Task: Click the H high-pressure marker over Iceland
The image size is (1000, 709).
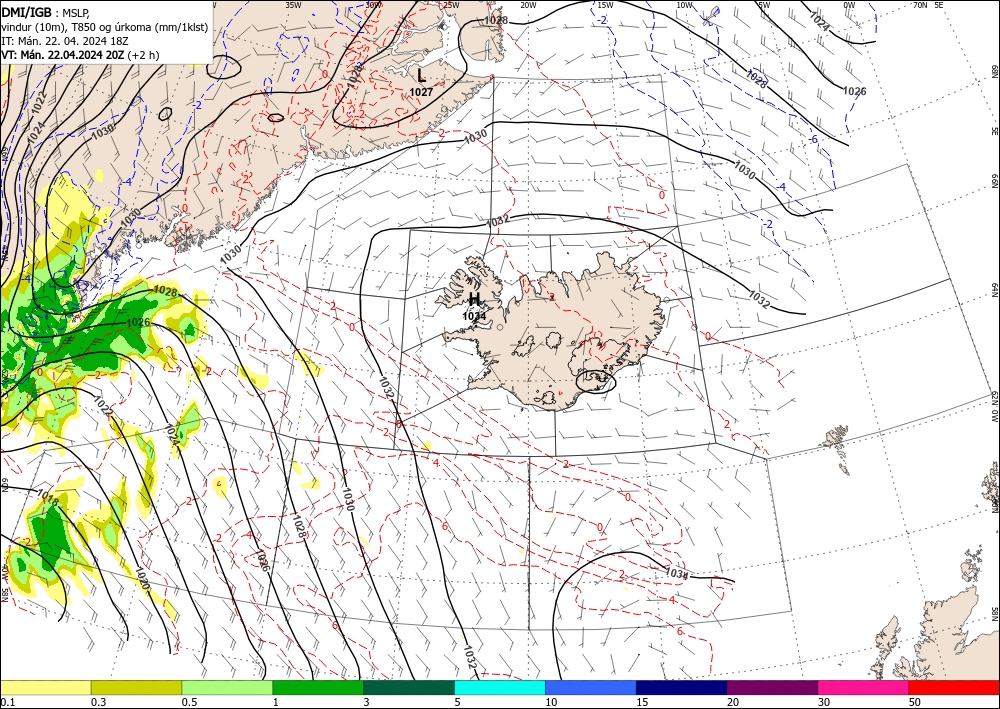Action: (474, 299)
